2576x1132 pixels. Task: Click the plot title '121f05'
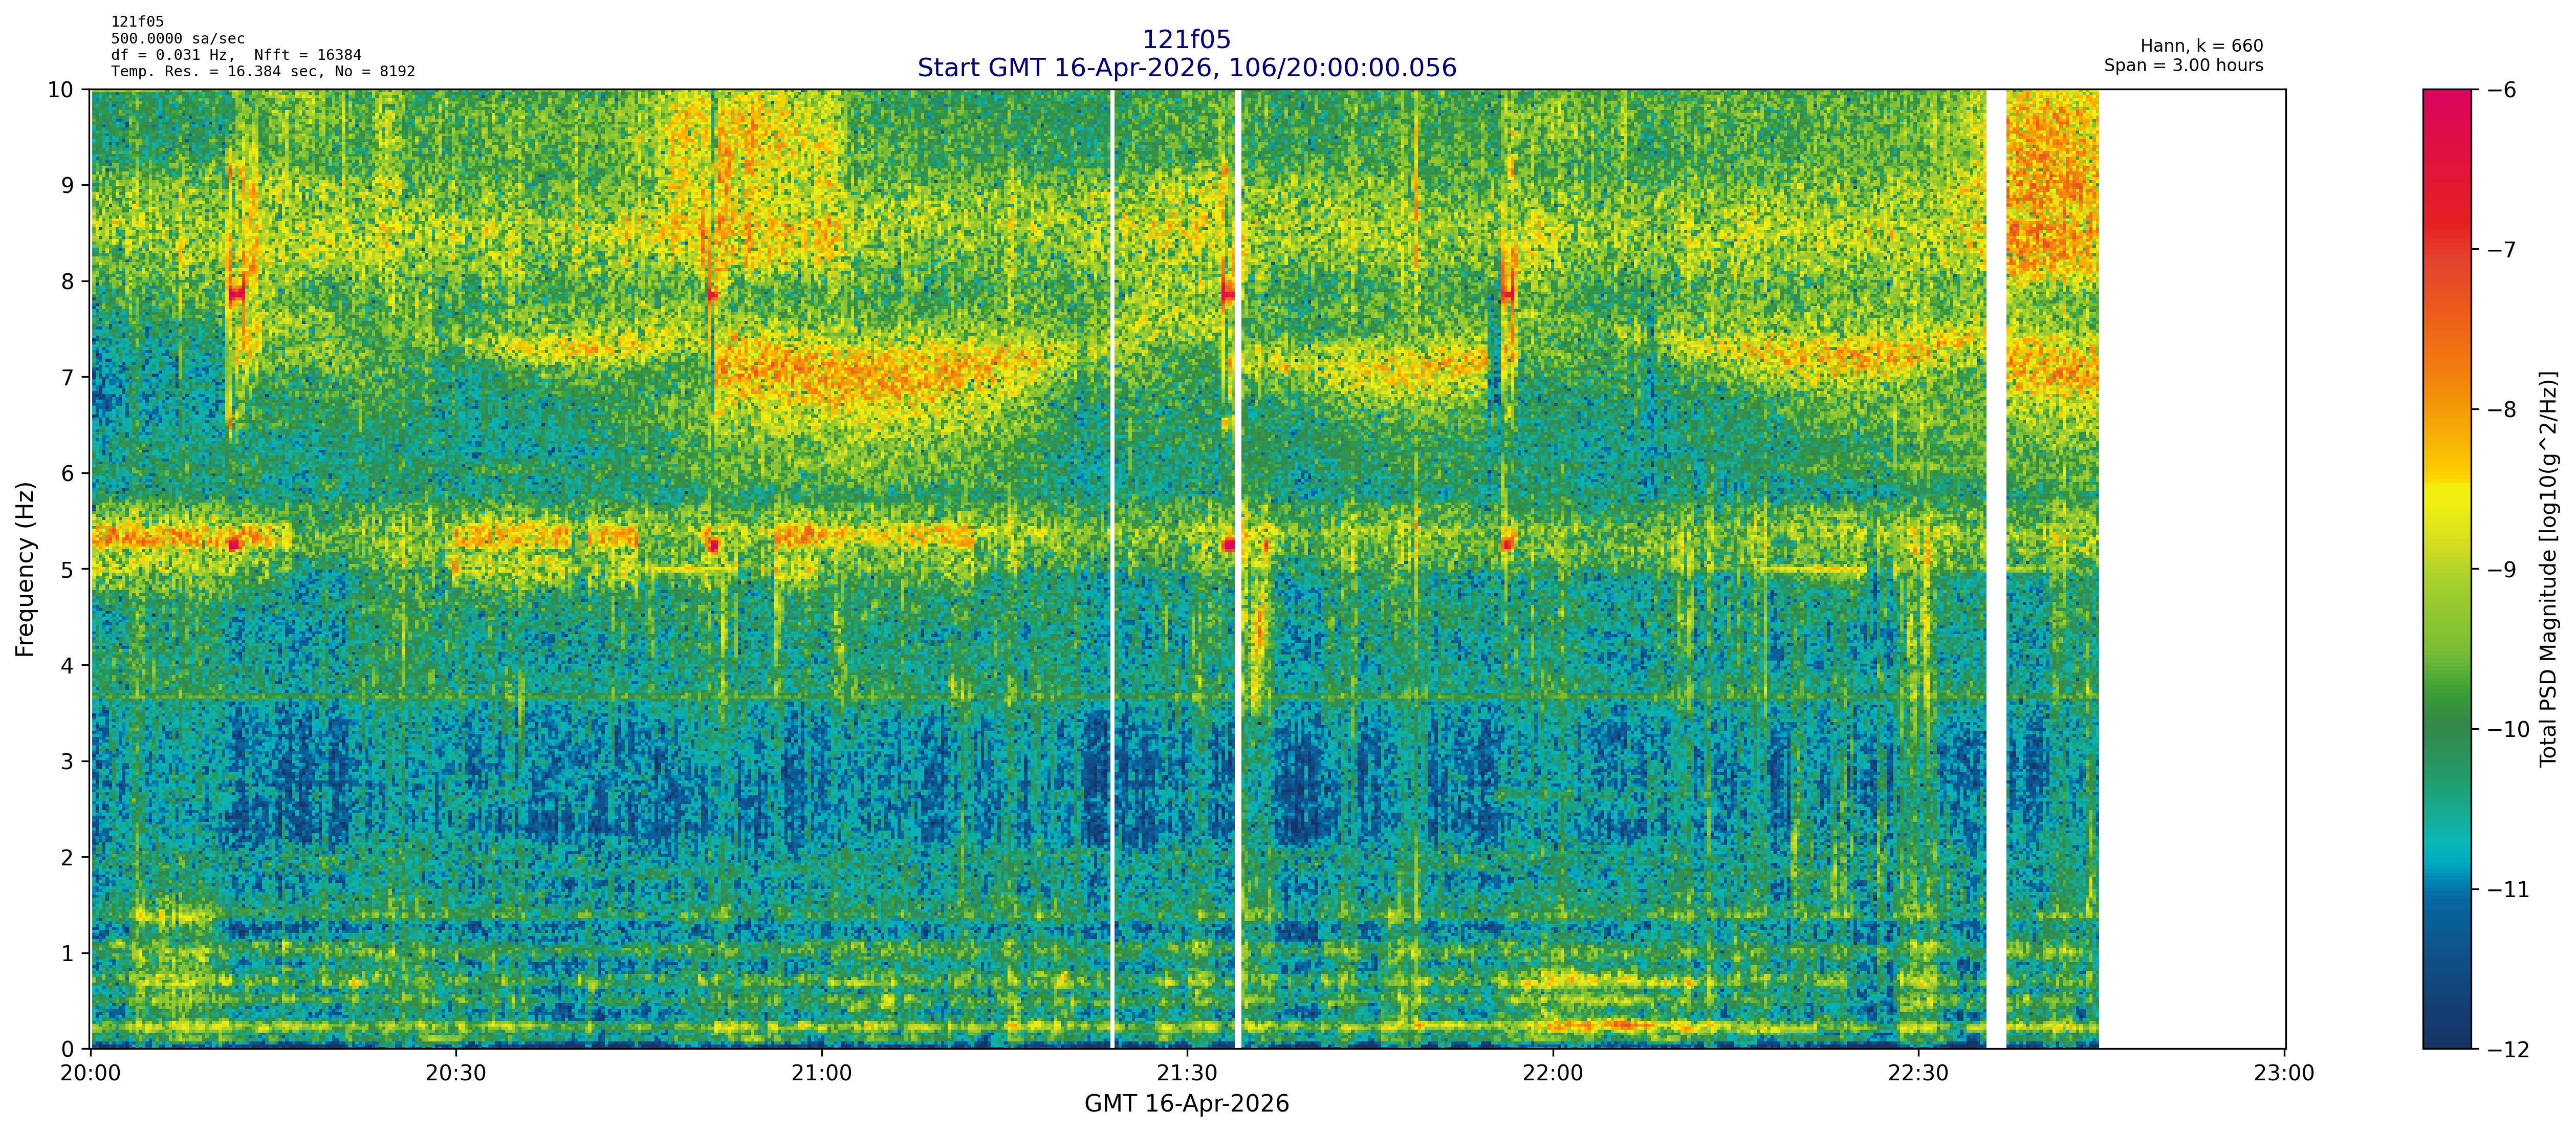1186,40
